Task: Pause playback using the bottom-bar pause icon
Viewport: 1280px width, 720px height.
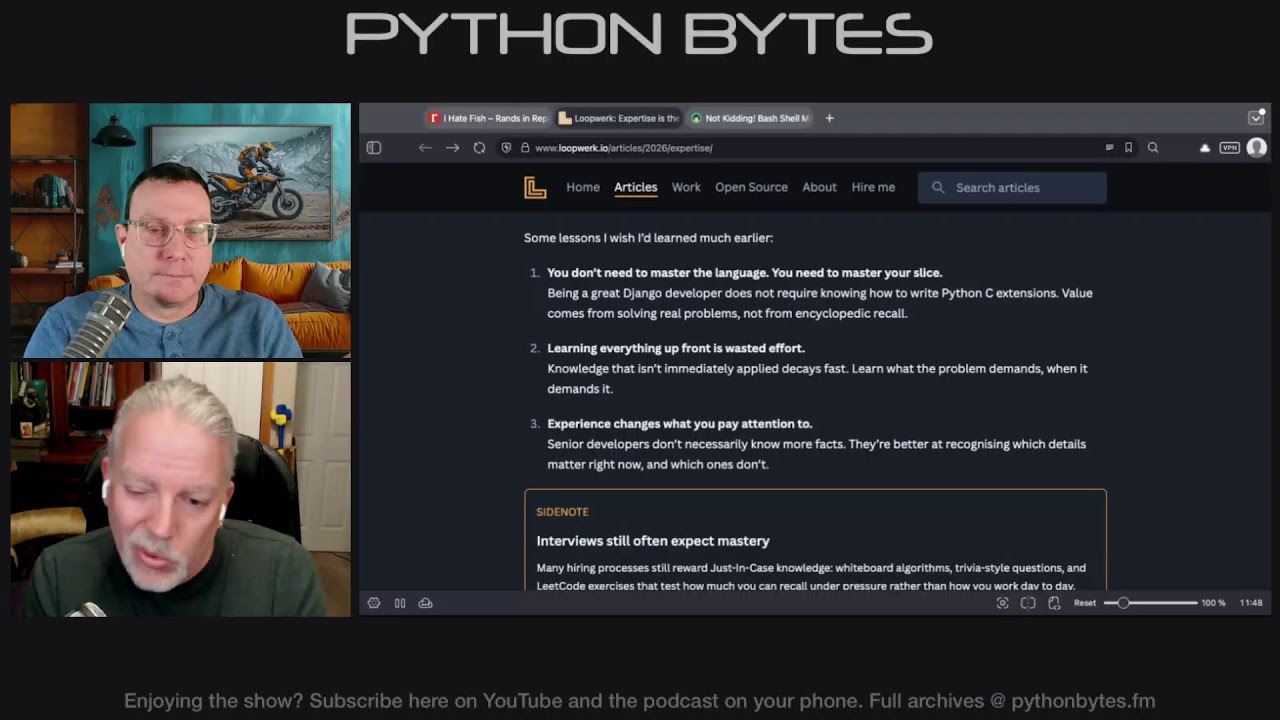Action: [x=399, y=602]
